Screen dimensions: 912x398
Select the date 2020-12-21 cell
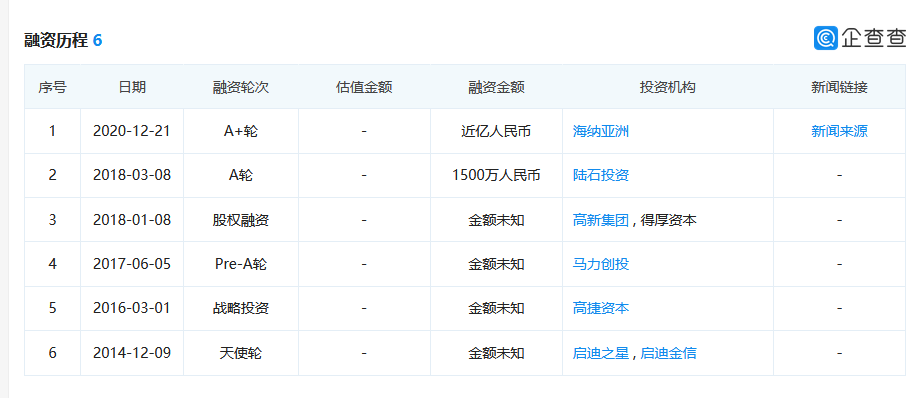(x=132, y=132)
